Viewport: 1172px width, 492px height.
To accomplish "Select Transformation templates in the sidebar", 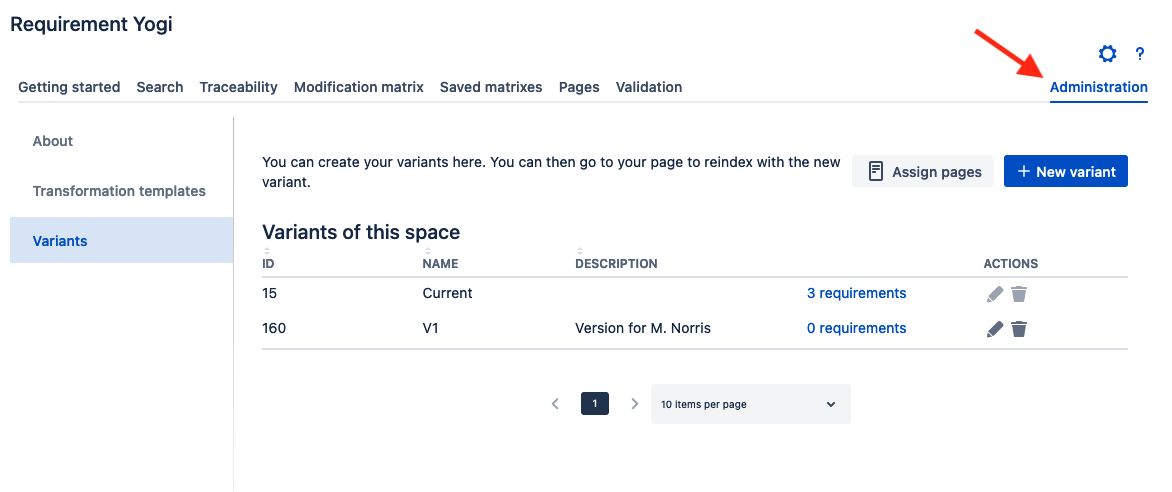I will coord(119,191).
